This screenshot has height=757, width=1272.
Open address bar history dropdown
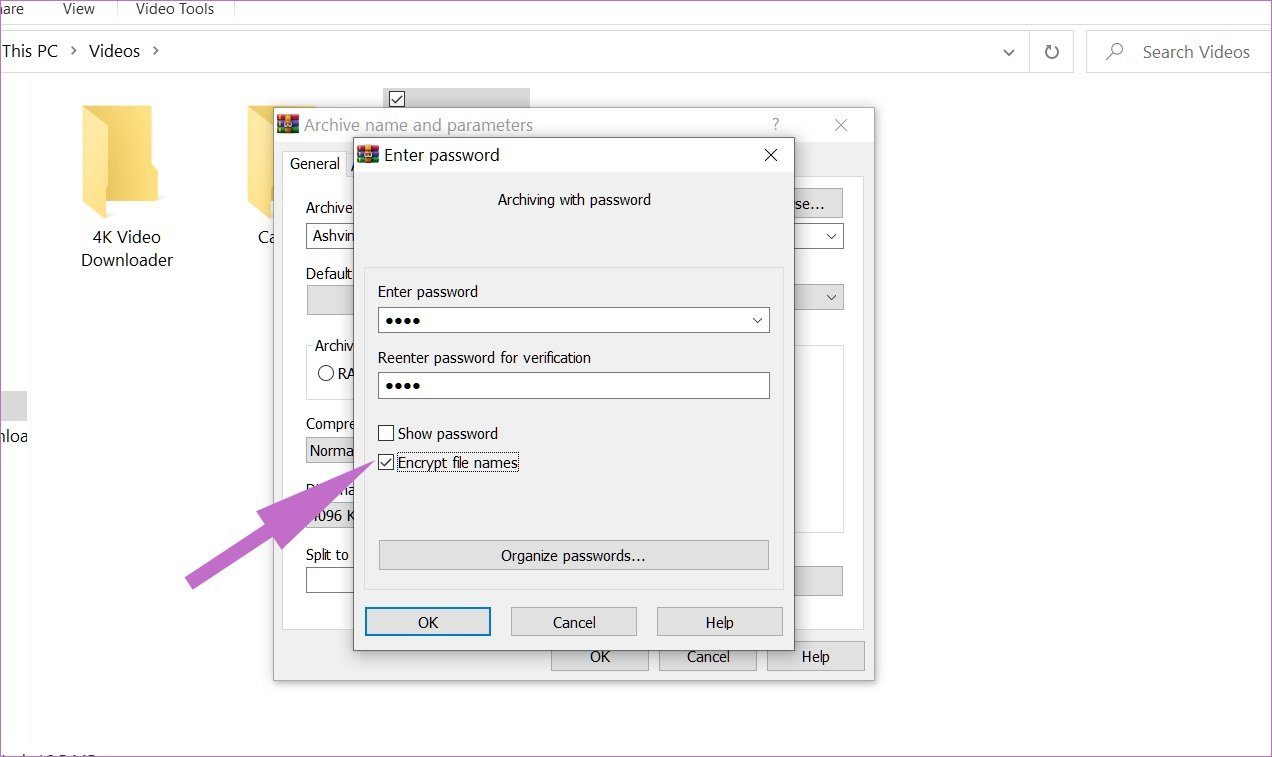[1009, 52]
